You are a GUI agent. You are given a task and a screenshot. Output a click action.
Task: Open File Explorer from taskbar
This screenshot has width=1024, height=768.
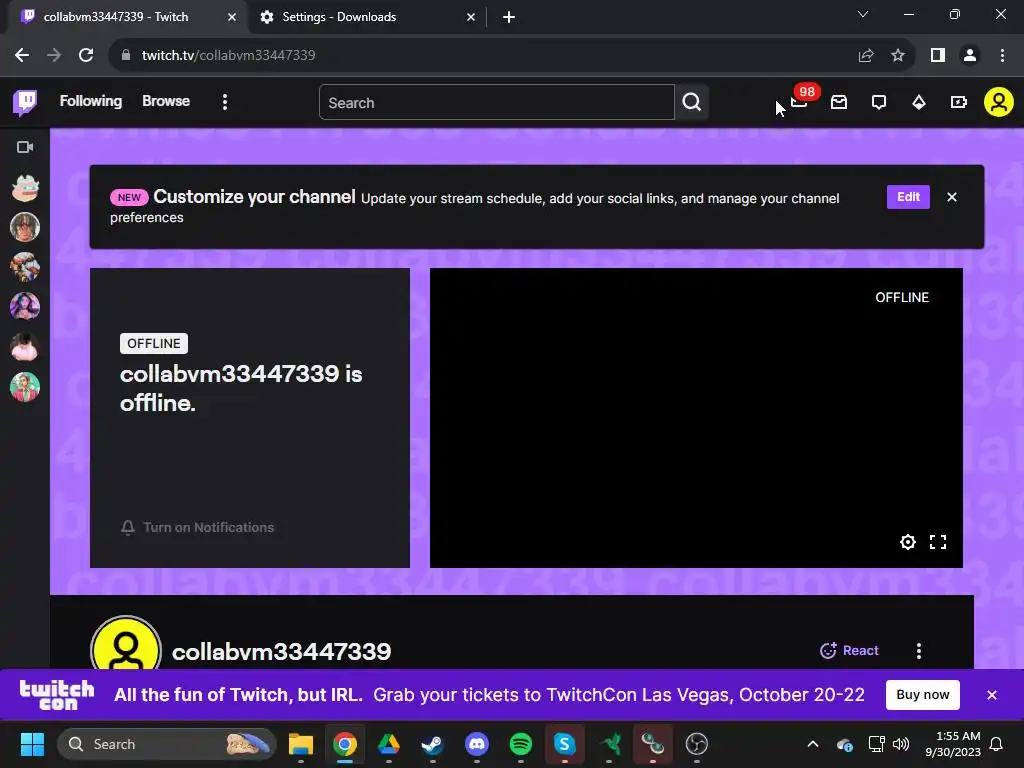301,744
